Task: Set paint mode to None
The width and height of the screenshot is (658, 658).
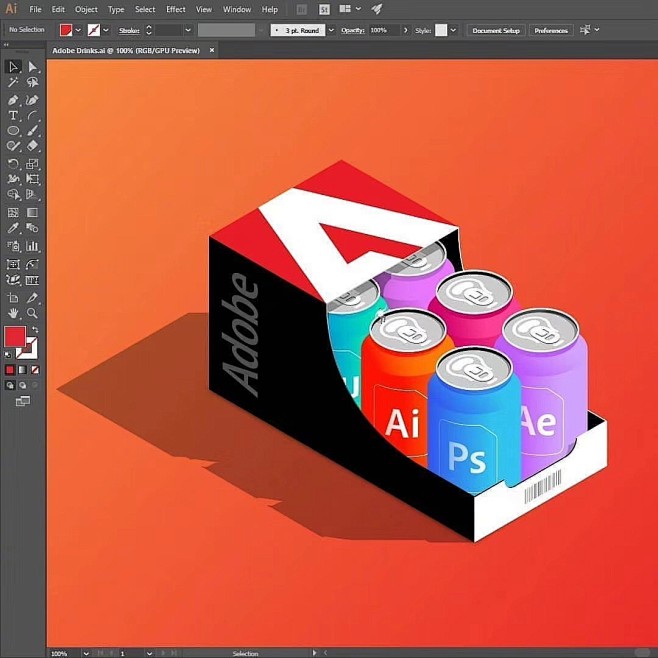Action: [35, 370]
